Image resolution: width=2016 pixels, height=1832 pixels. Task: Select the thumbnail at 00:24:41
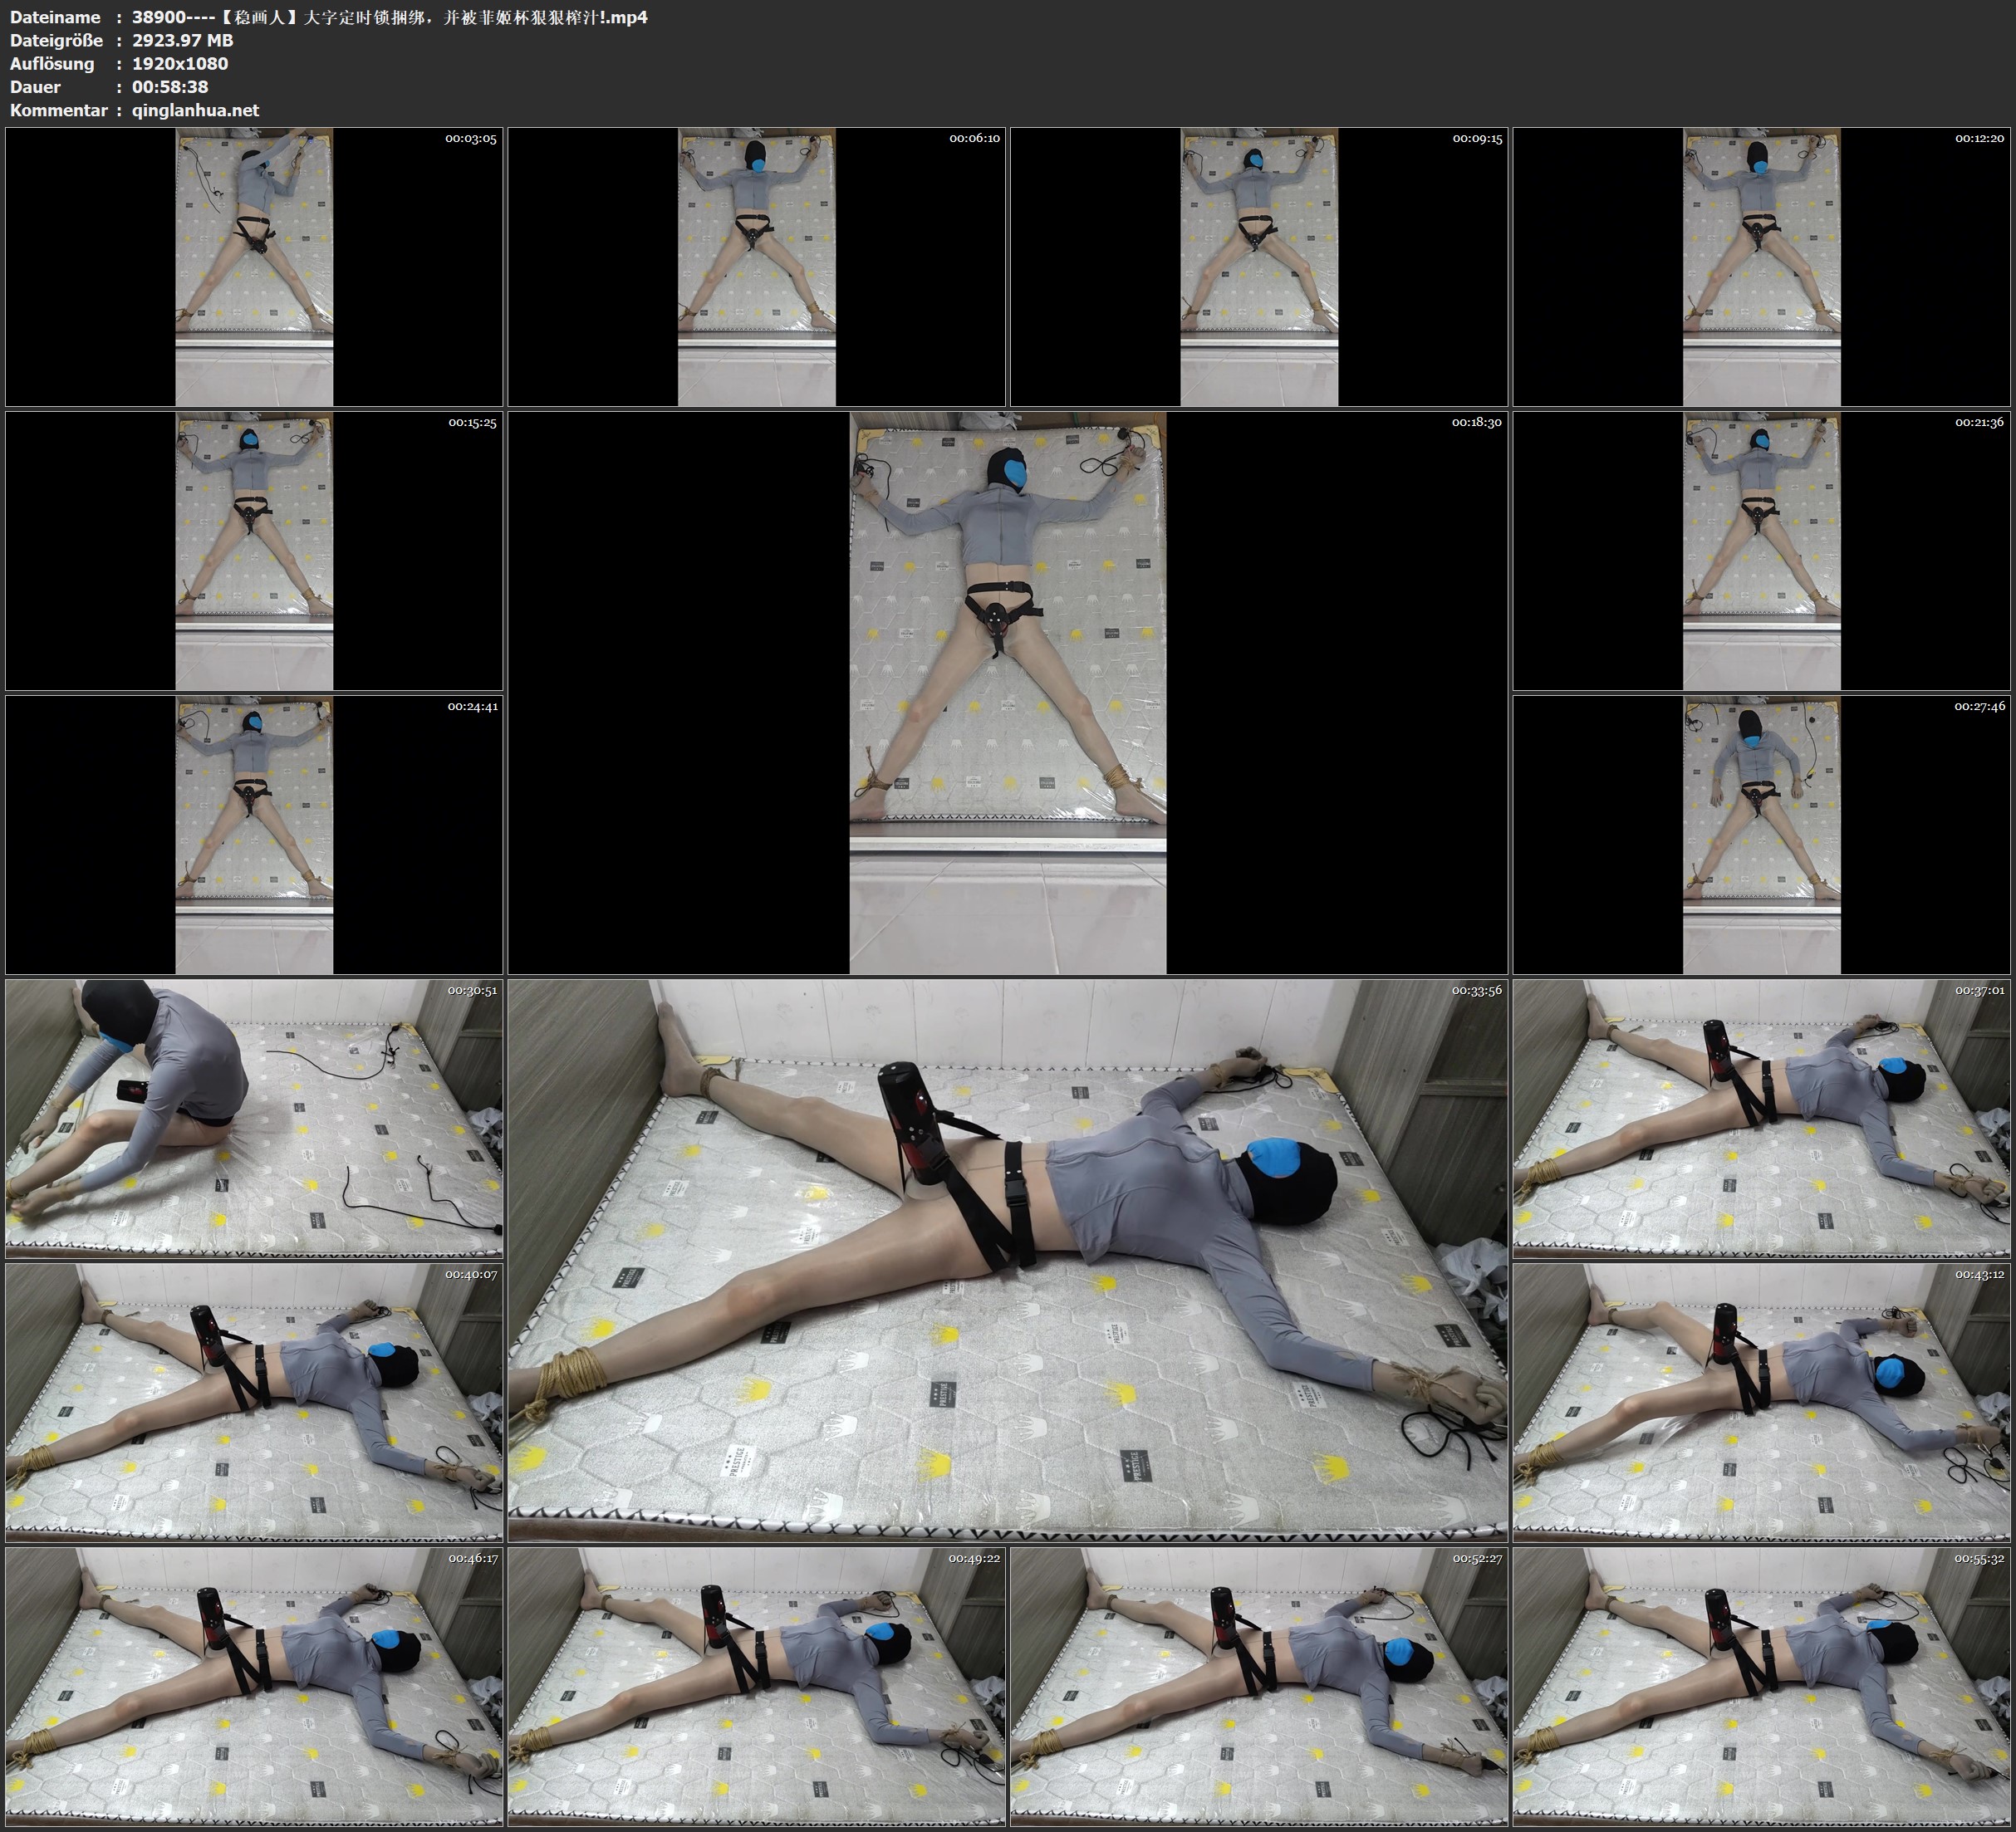point(254,834)
